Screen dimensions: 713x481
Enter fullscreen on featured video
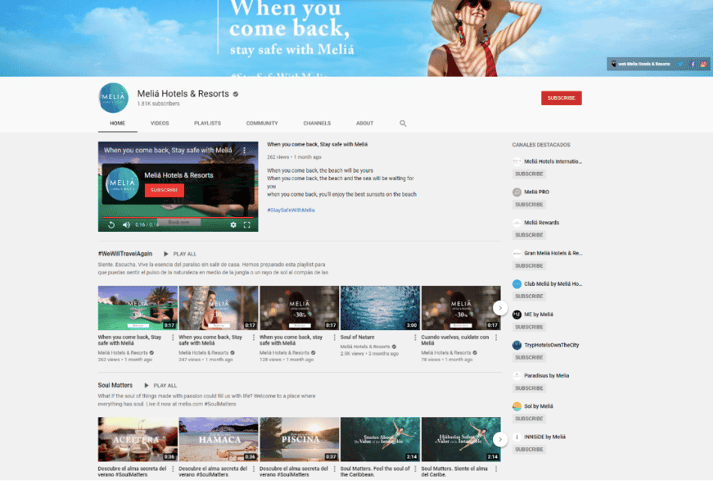point(247,225)
